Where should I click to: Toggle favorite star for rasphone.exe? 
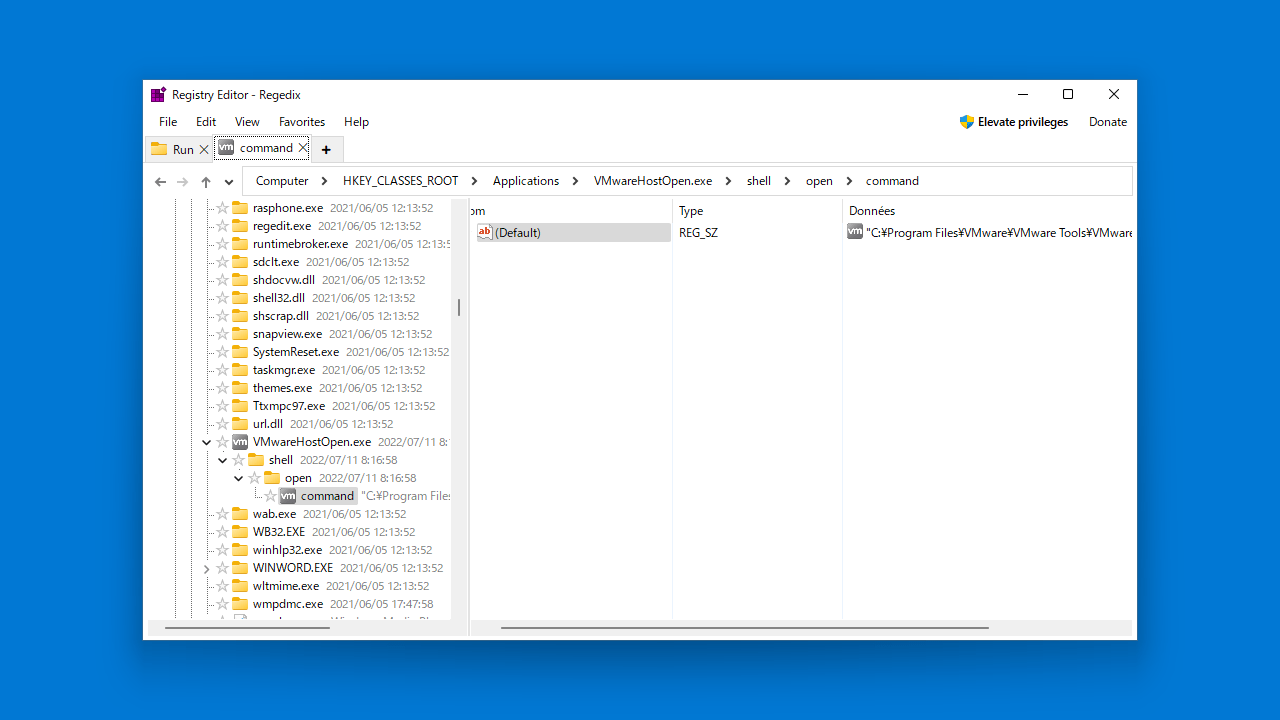click(222, 208)
